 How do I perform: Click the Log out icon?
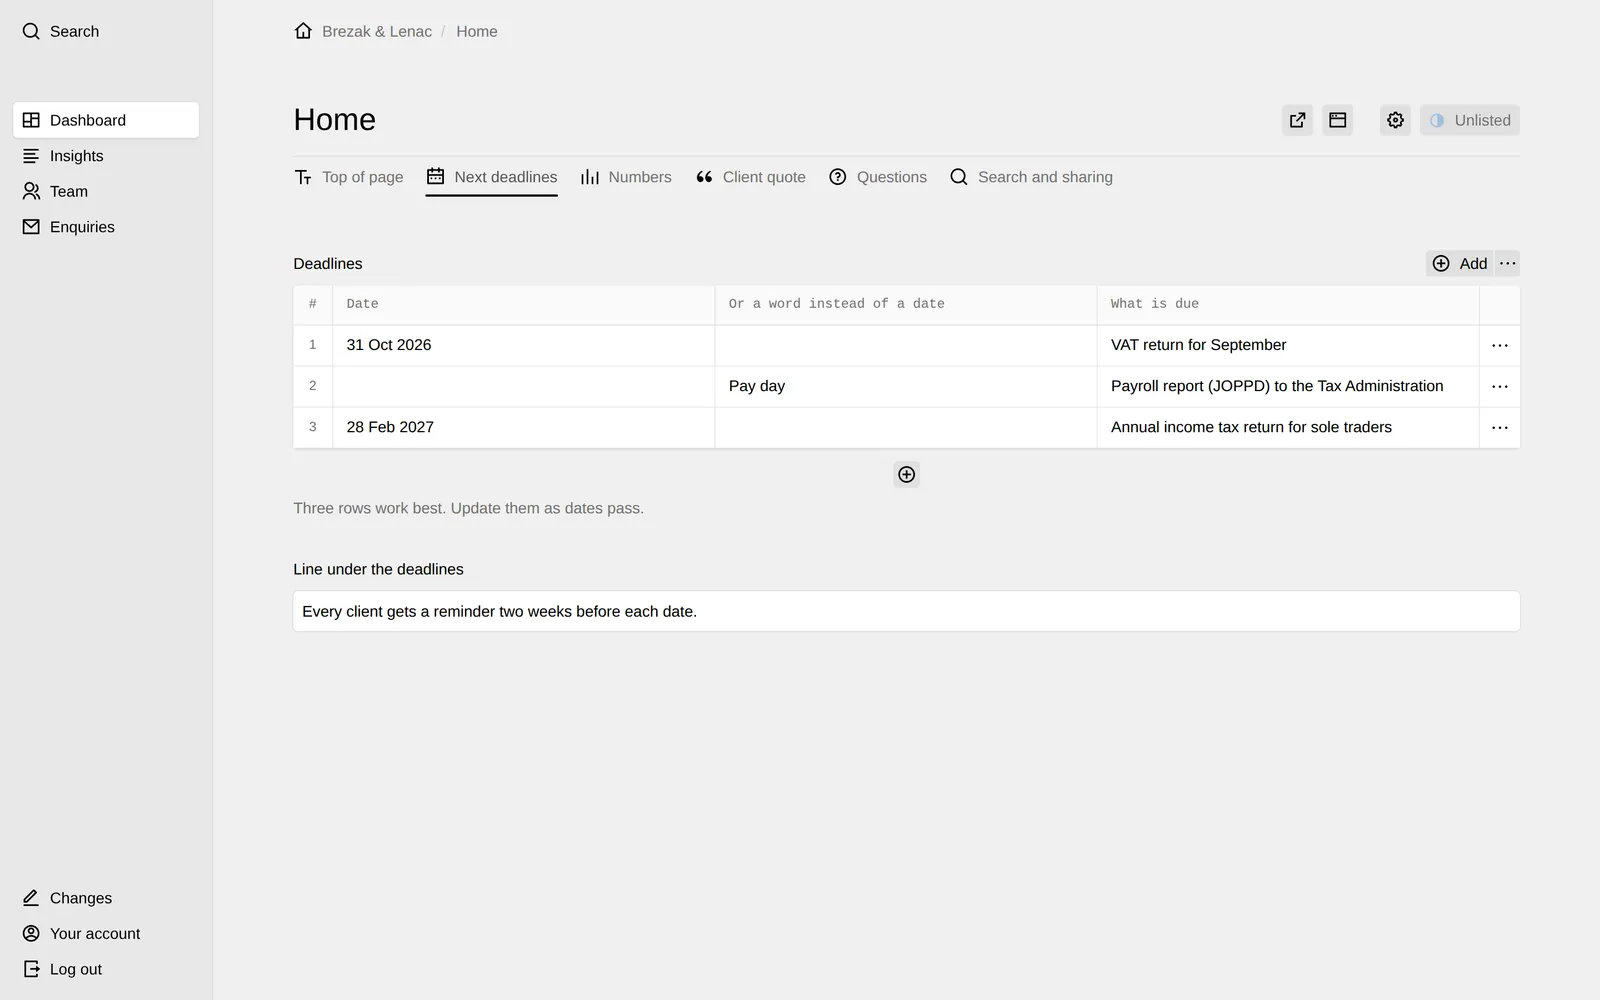tap(31, 969)
